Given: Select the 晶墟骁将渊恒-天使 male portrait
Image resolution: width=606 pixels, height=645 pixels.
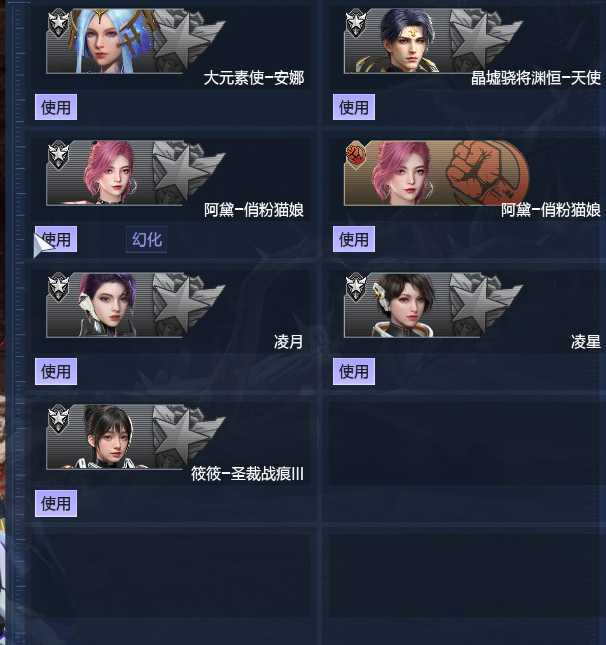Looking at the screenshot, I should (x=405, y=41).
